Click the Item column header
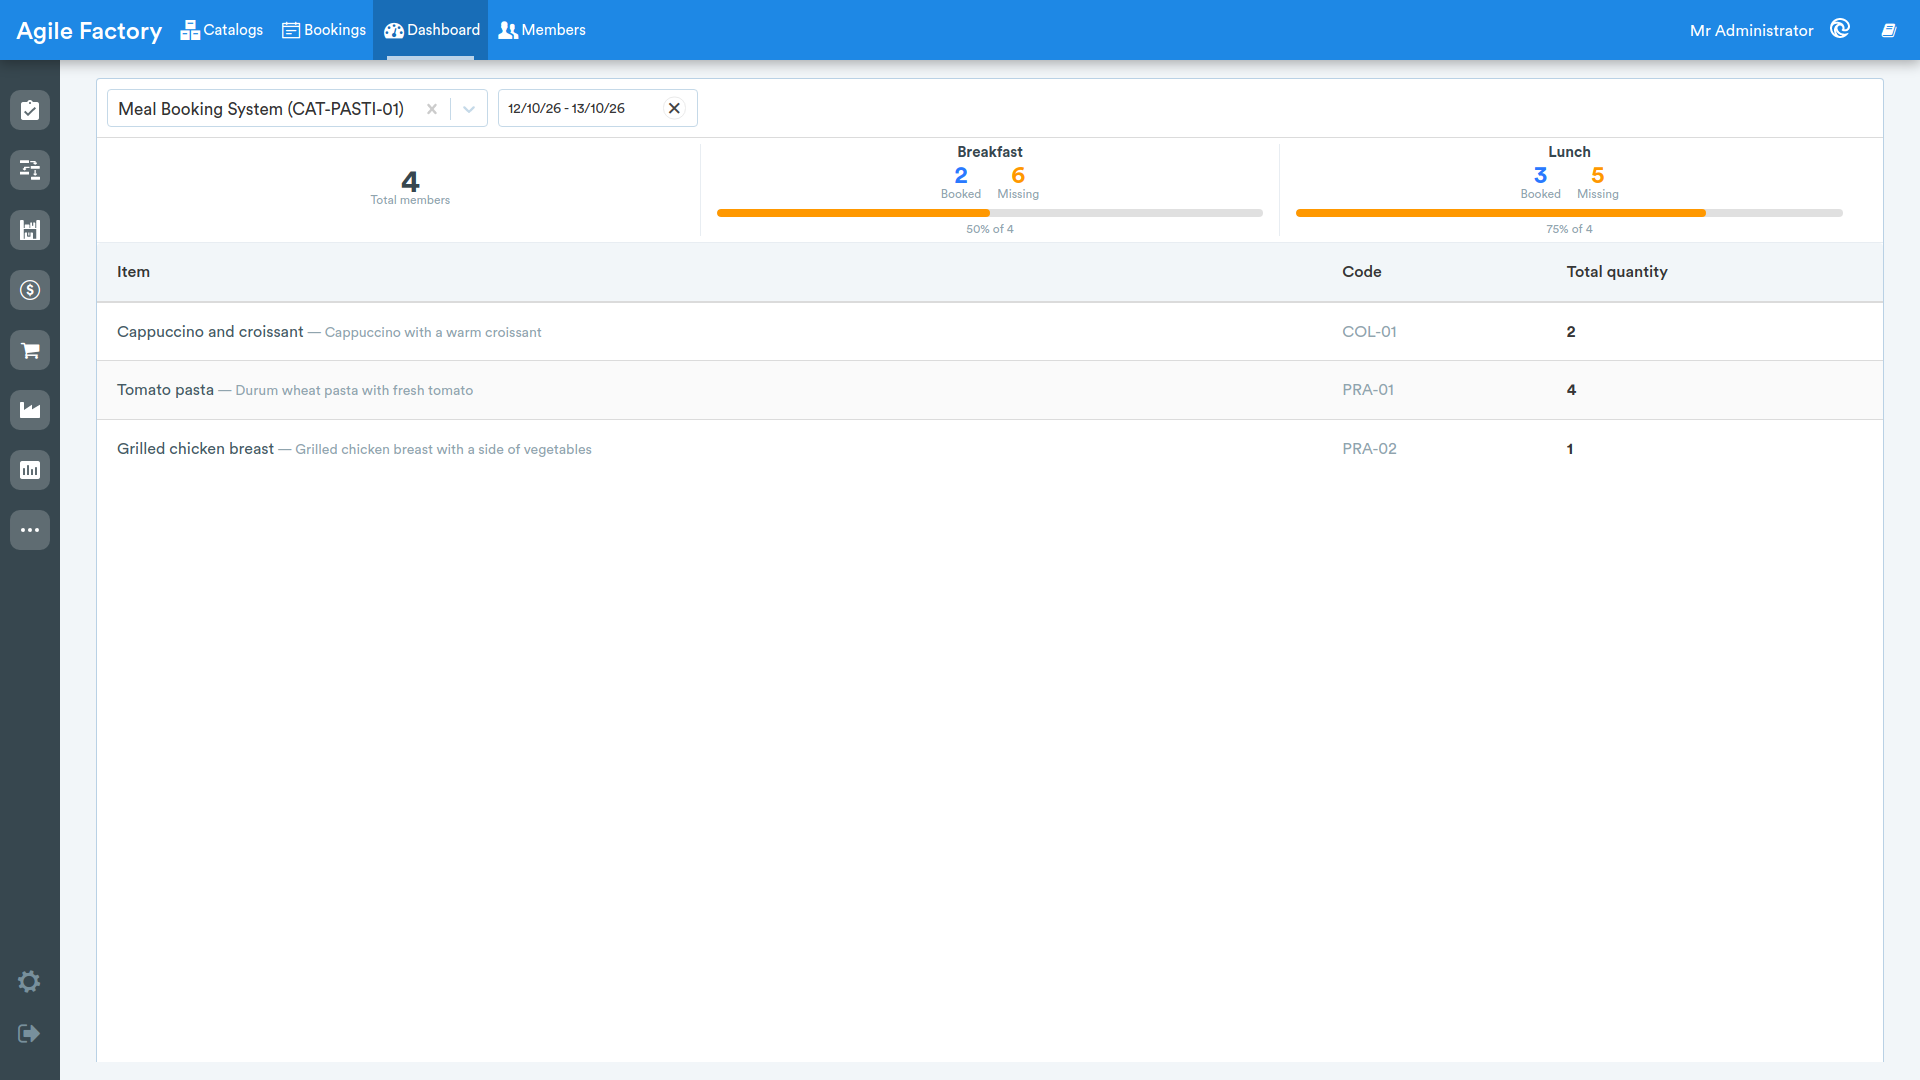This screenshot has height=1080, width=1920. [x=133, y=272]
